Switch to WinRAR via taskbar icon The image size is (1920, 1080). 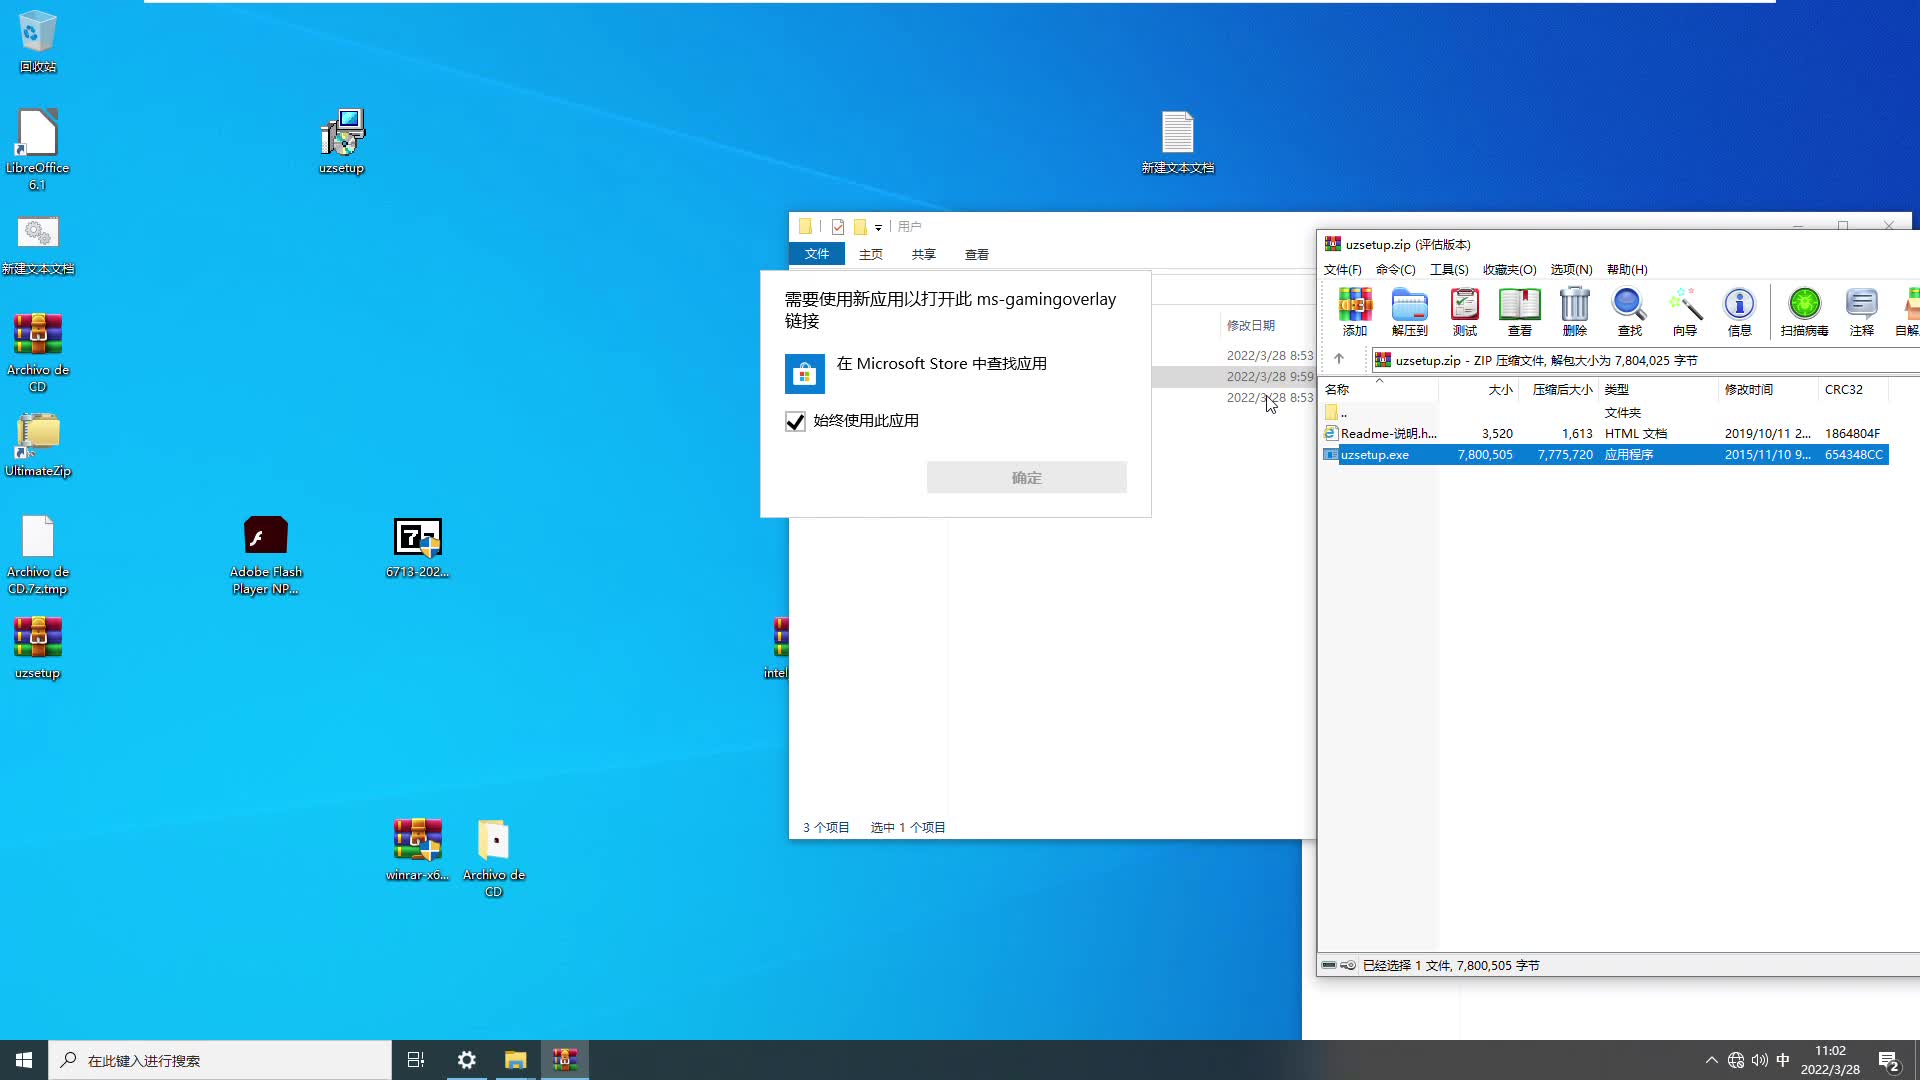point(565,1060)
